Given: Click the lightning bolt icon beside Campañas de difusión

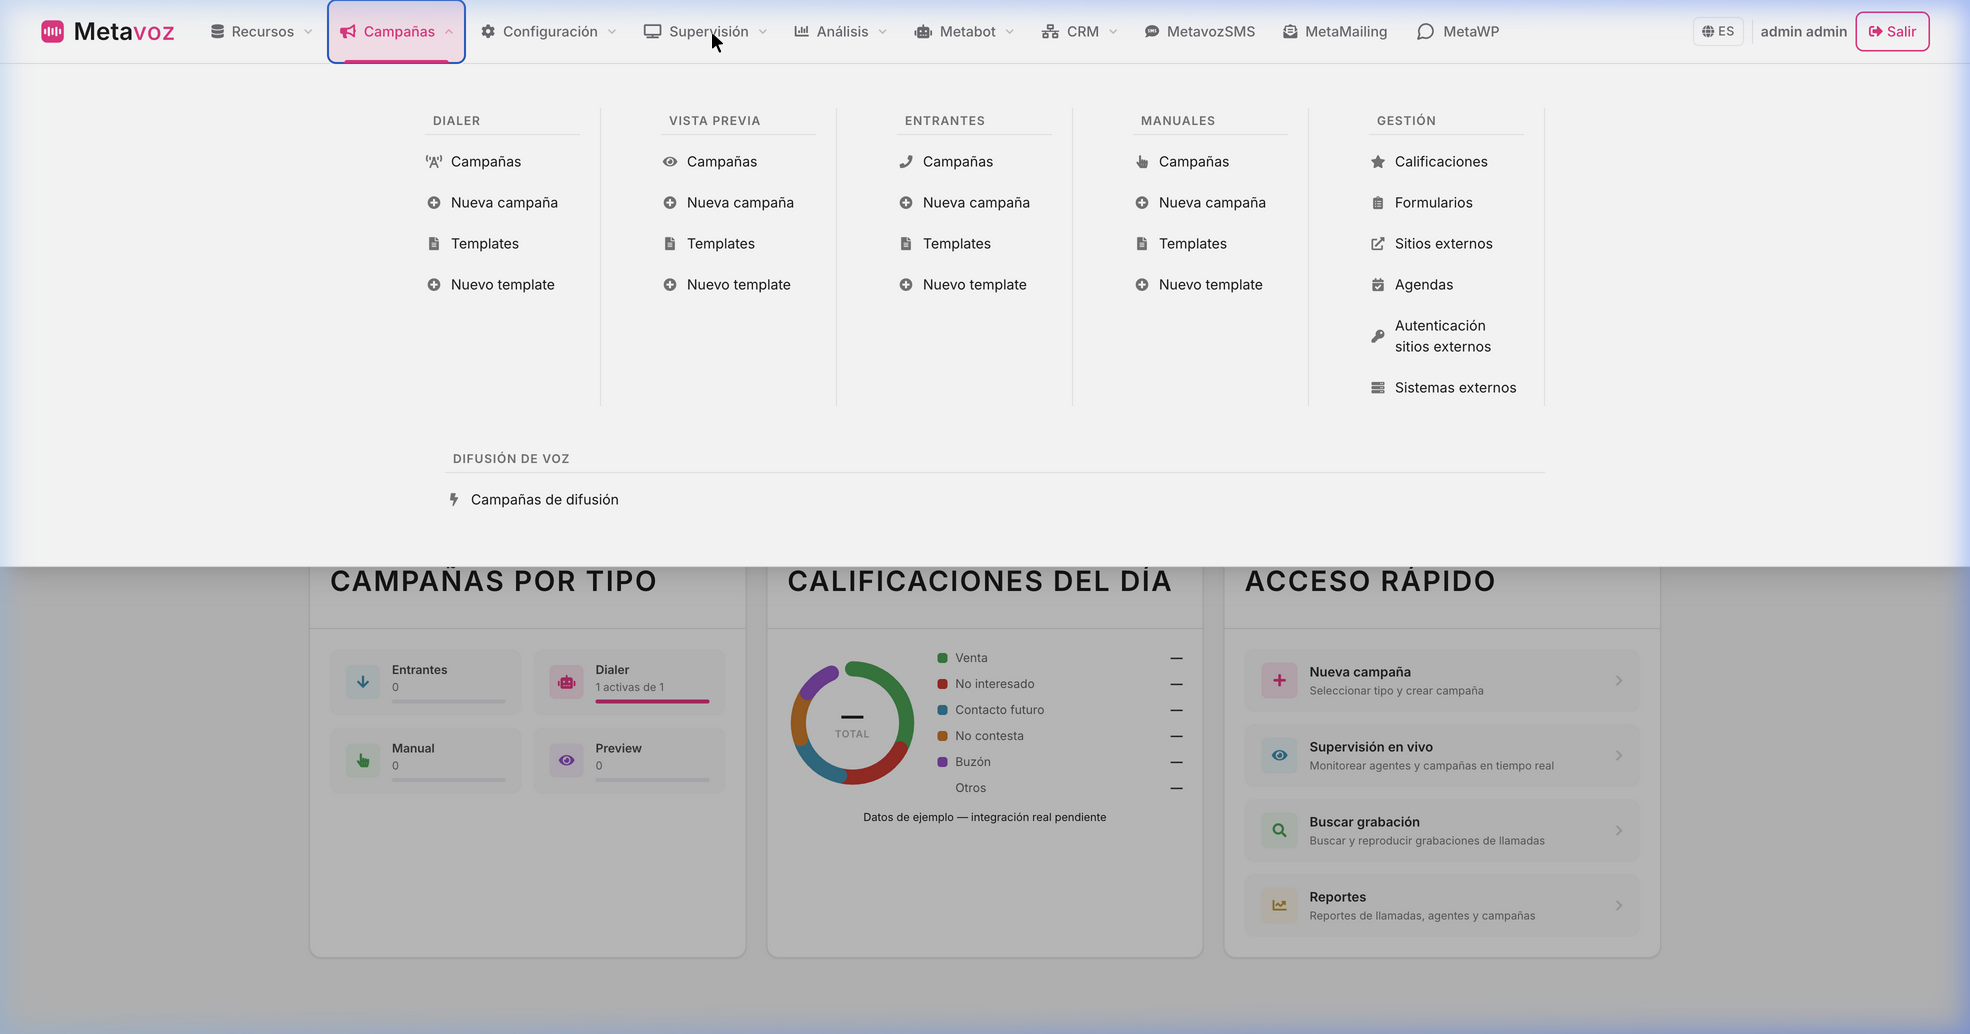Looking at the screenshot, I should pyautogui.click(x=454, y=500).
